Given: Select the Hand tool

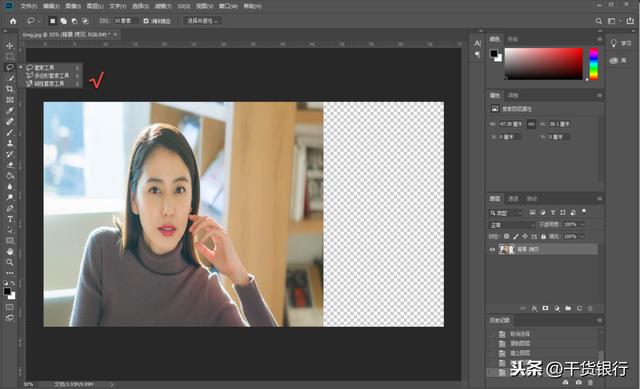Looking at the screenshot, I should [x=10, y=251].
